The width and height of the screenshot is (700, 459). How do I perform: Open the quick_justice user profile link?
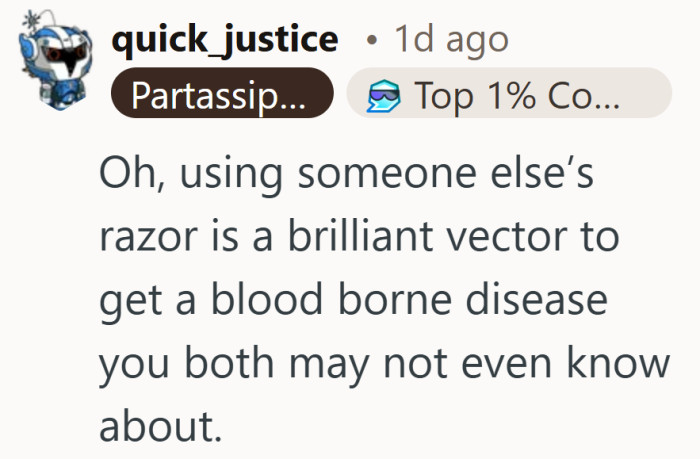point(224,40)
